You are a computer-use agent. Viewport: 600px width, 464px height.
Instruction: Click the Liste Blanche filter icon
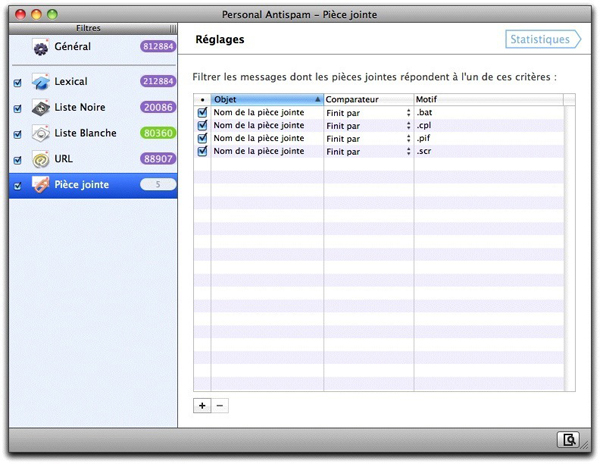point(41,133)
